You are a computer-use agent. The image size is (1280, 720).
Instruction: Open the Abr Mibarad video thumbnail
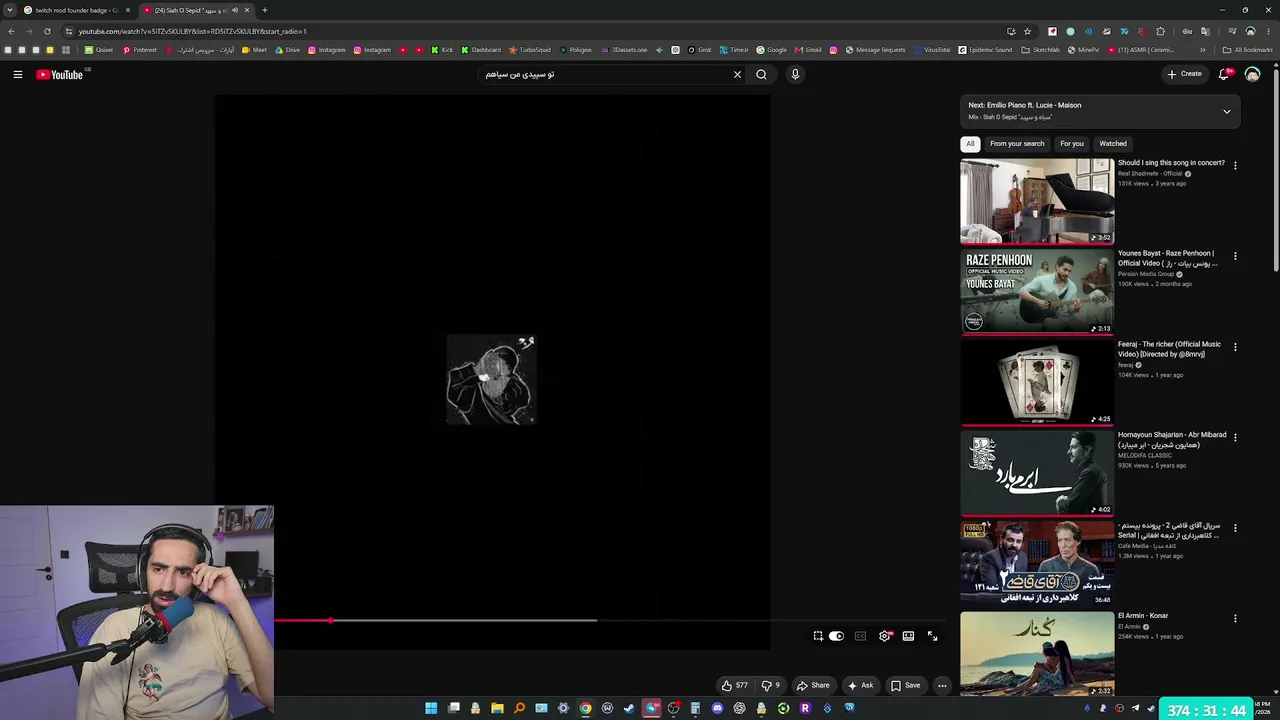(x=1037, y=473)
